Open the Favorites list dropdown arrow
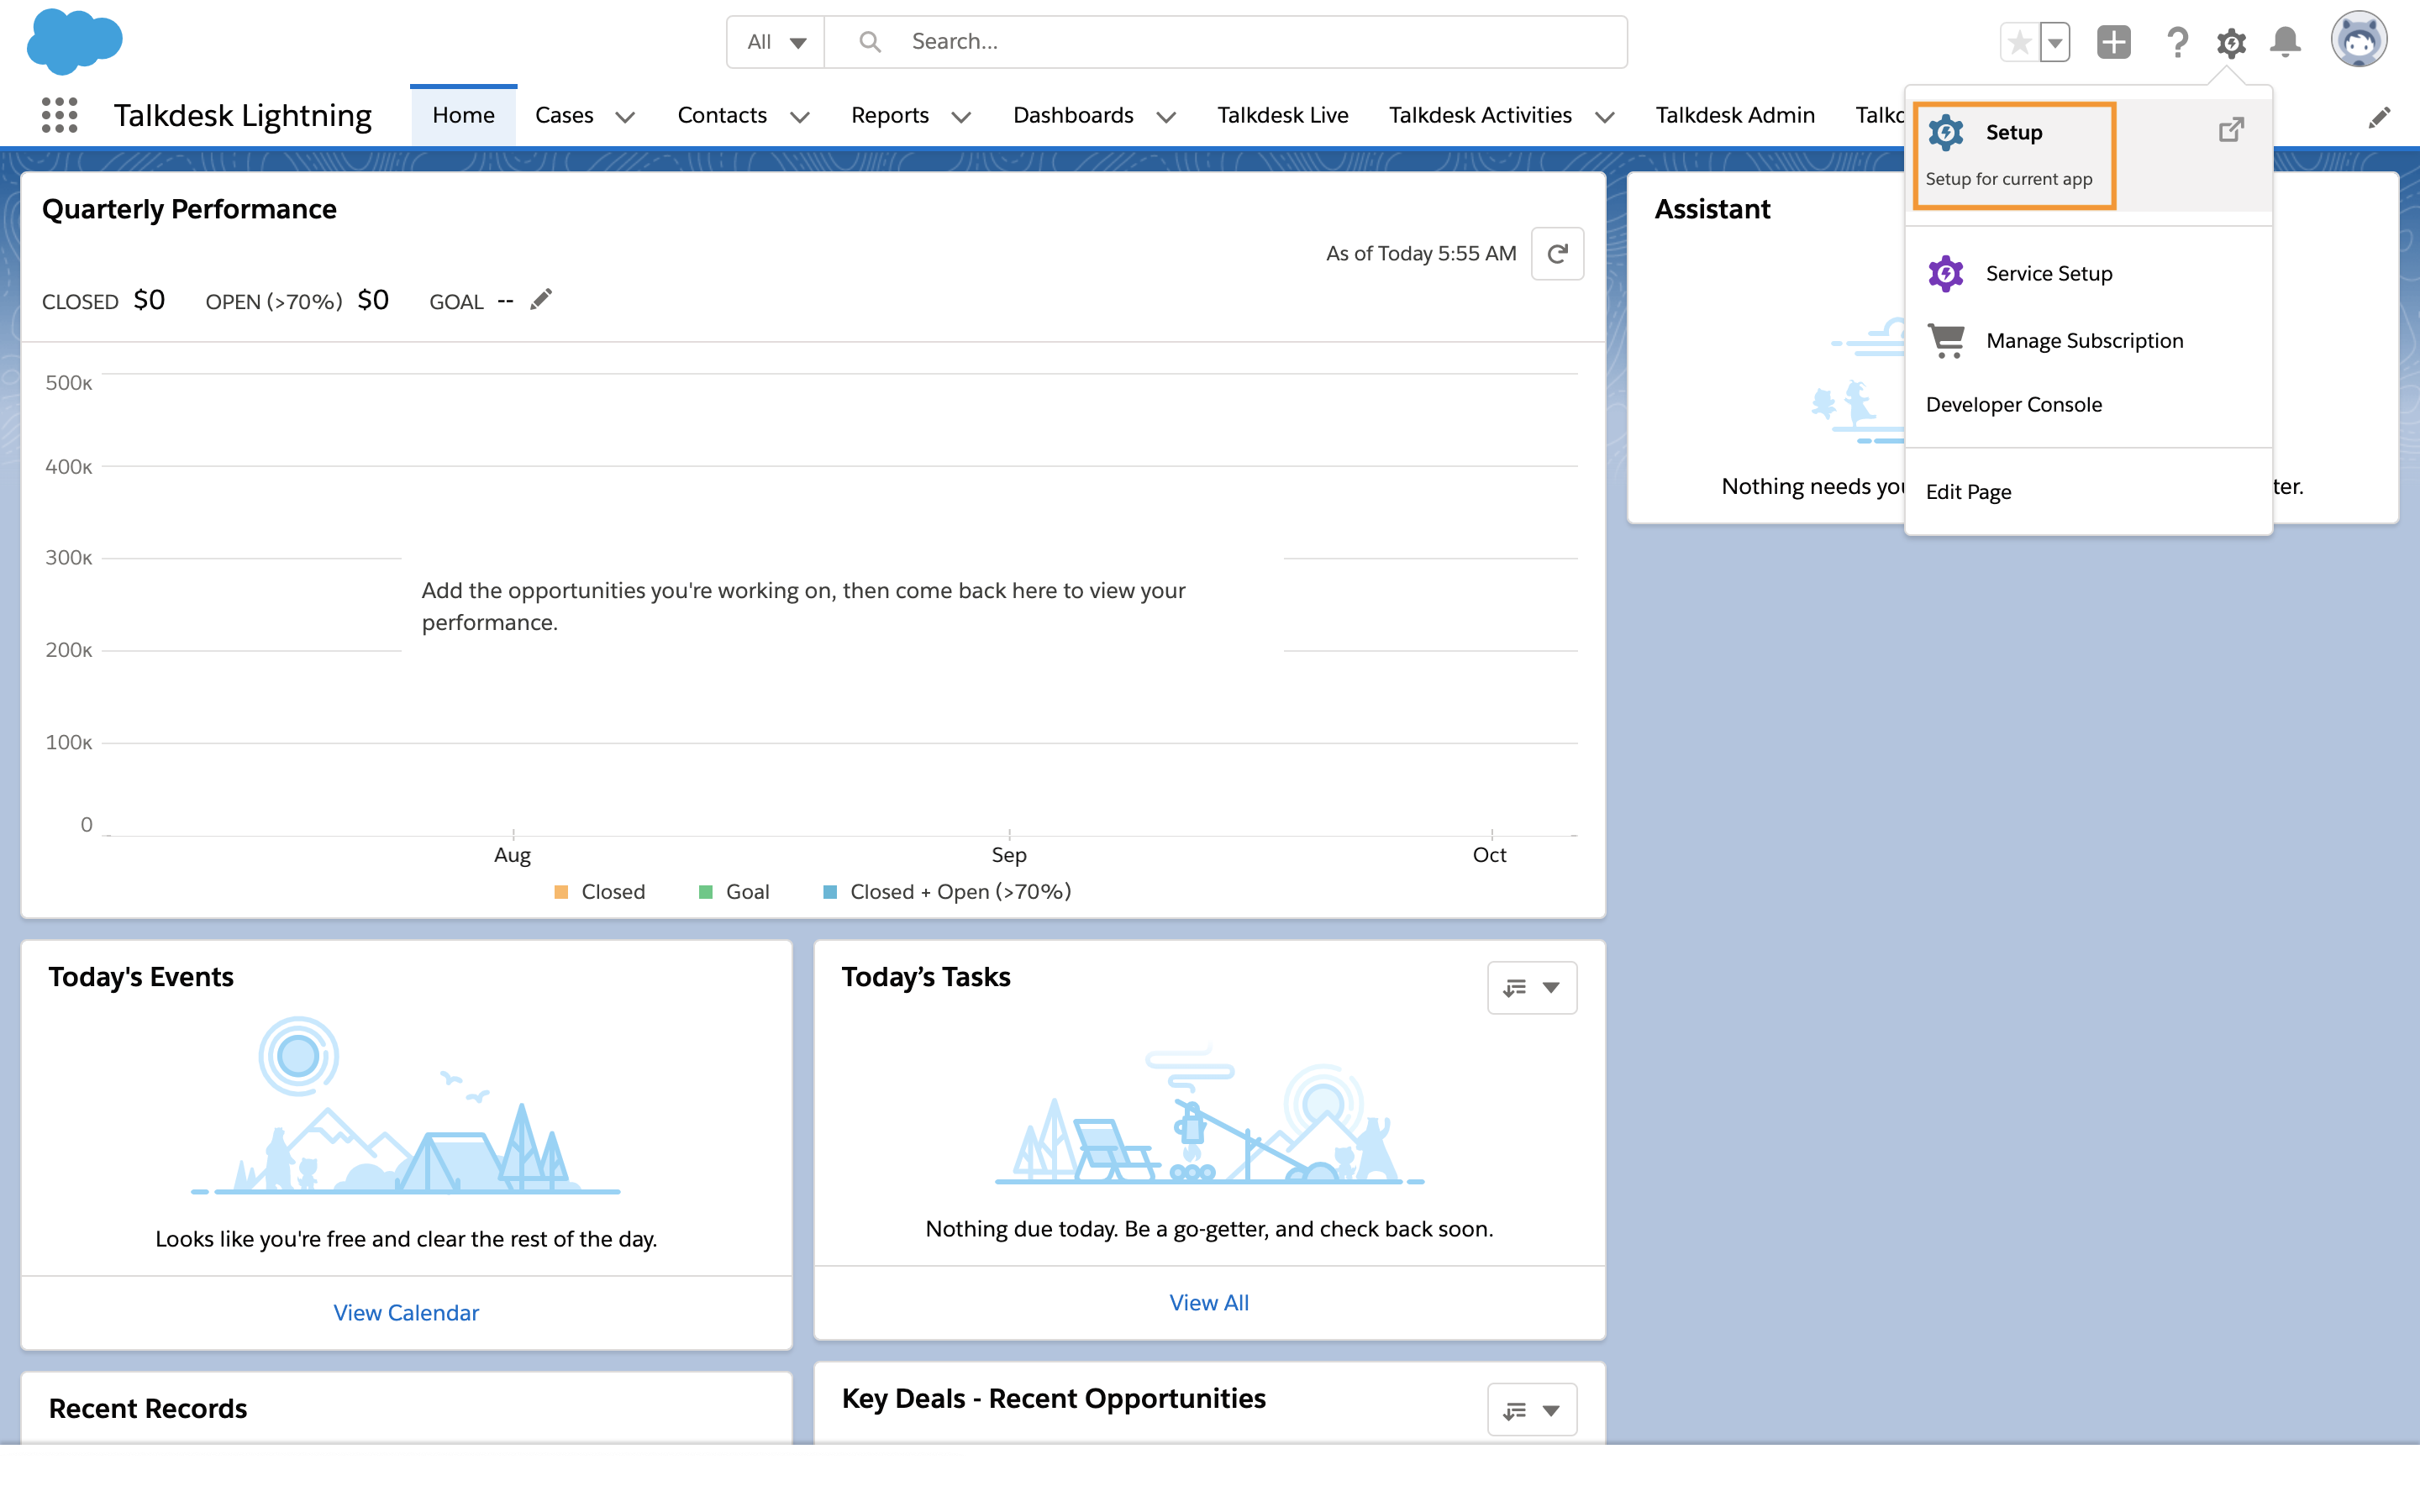The height and width of the screenshot is (1512, 2420). (x=2054, y=42)
